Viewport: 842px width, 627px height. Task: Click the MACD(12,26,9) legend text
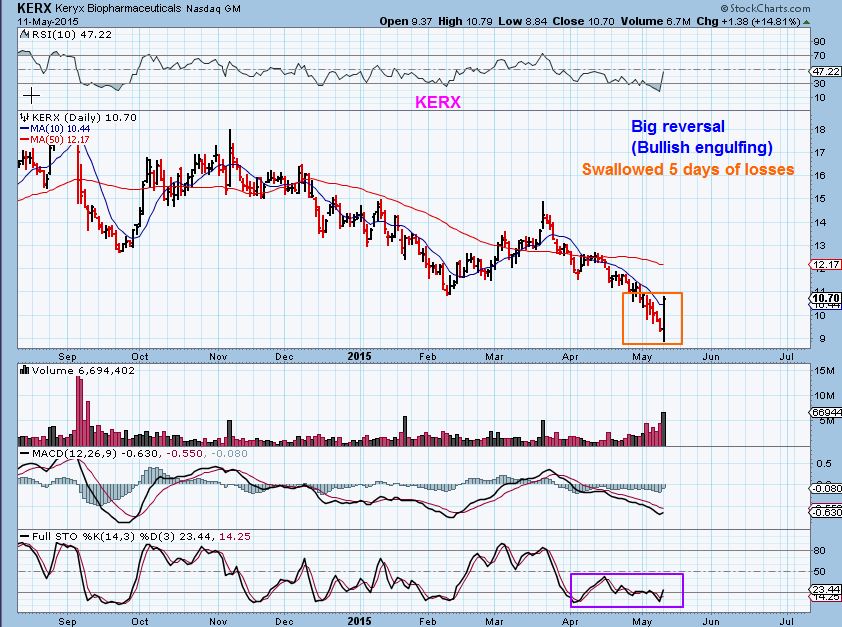click(x=74, y=454)
